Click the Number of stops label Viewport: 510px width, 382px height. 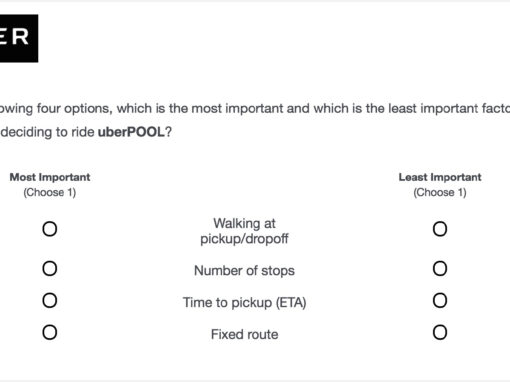point(244,271)
